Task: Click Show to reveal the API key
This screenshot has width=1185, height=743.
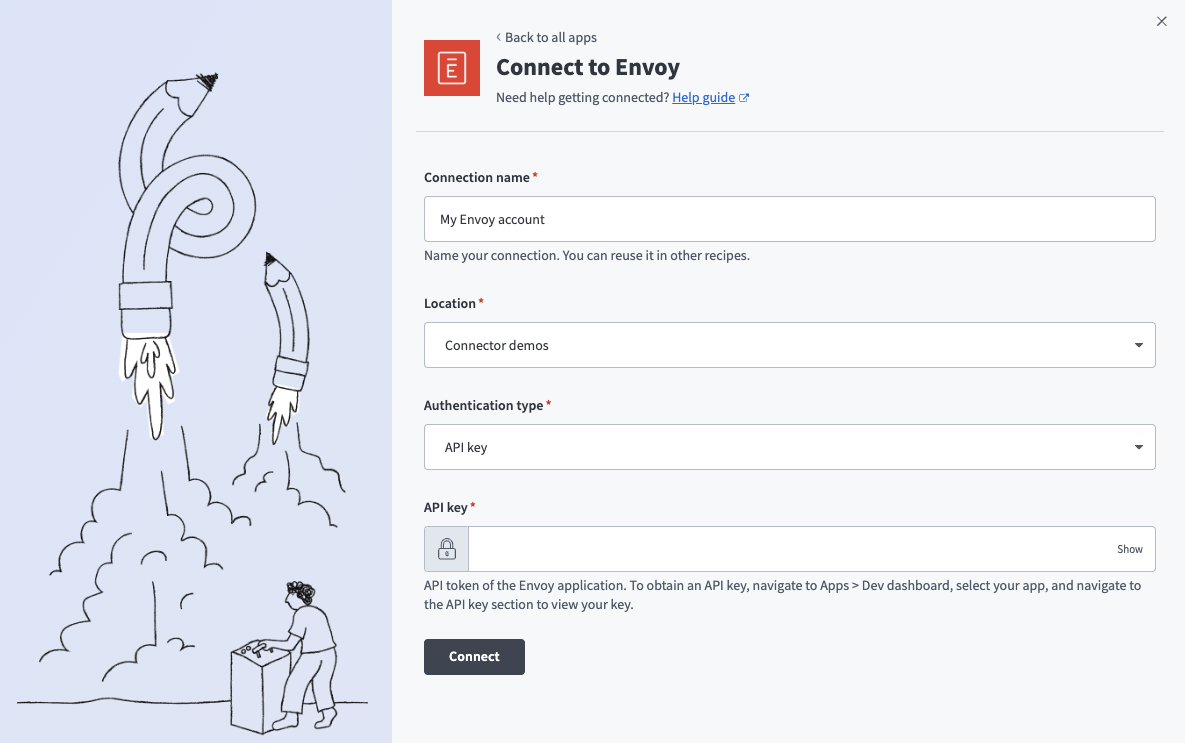Action: coord(1129,549)
